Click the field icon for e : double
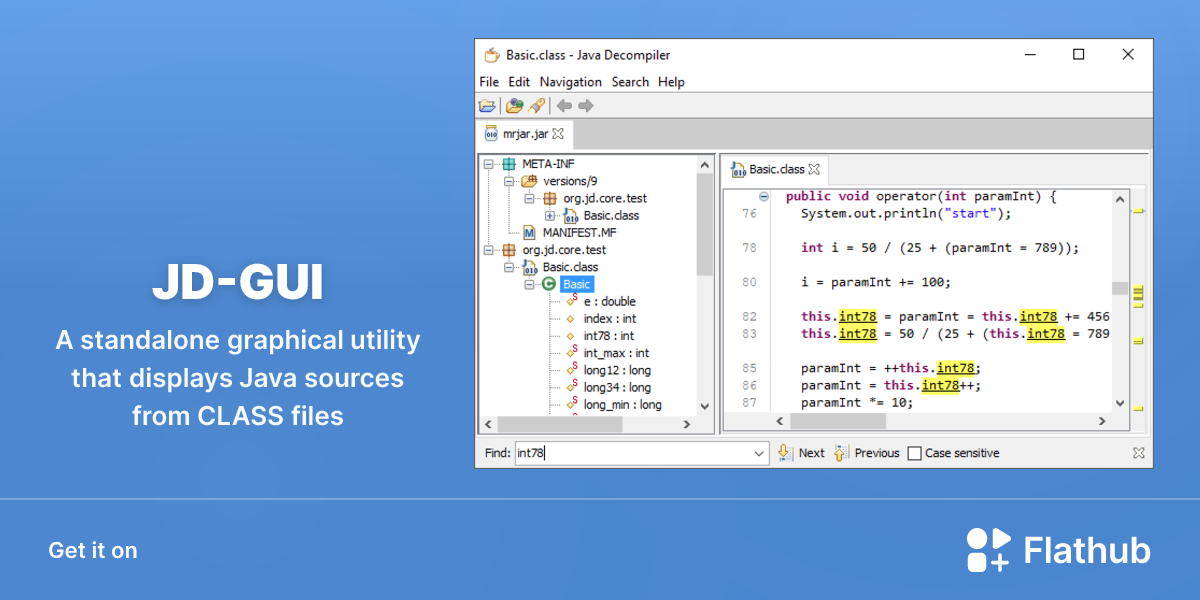 click(572, 300)
